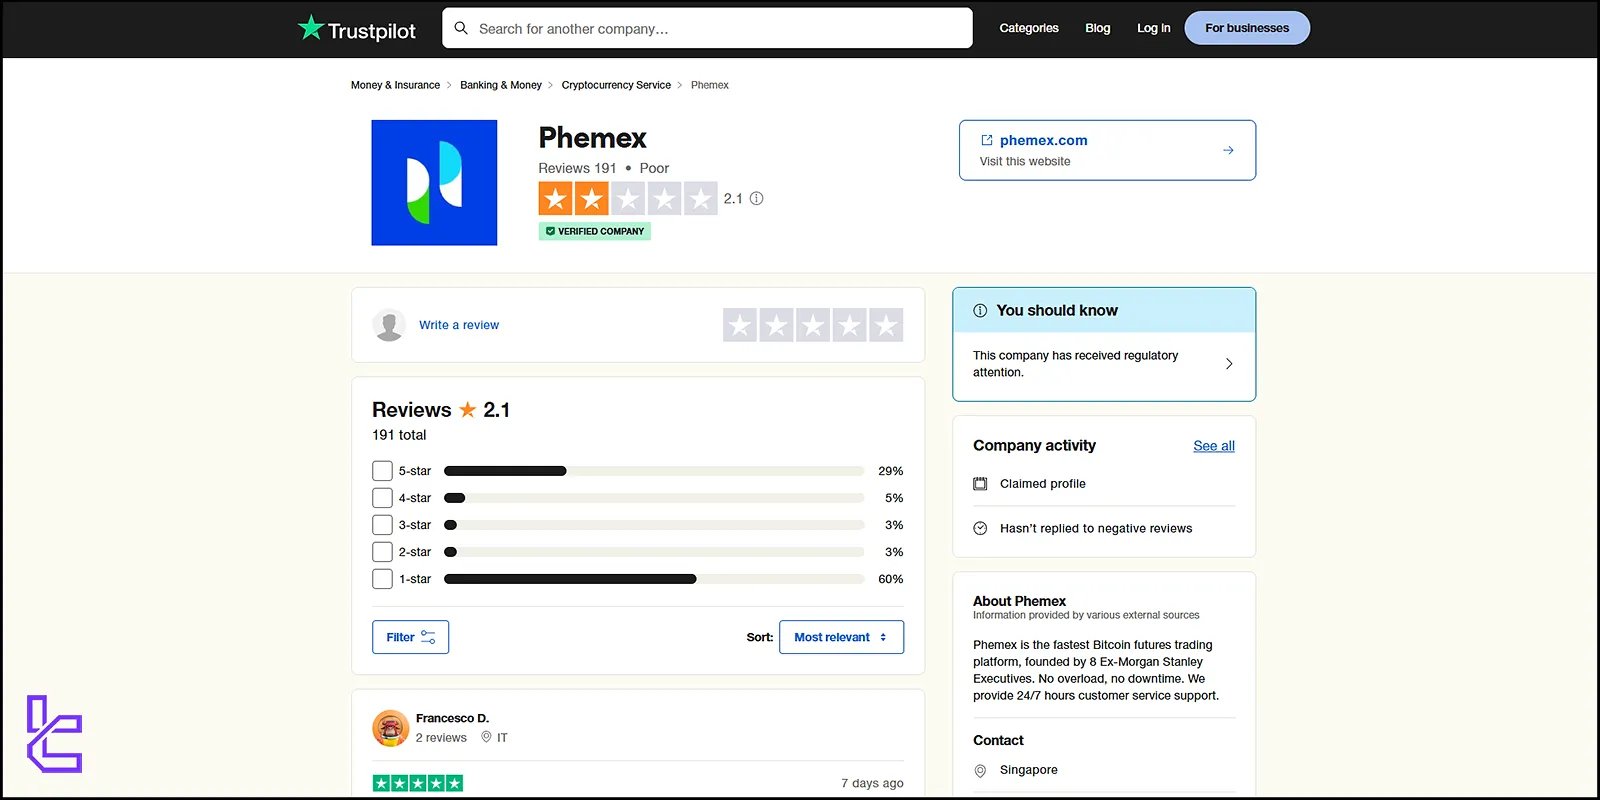Click the calendar icon beside Claimed profile
Viewport: 1600px width, 800px height.
[x=980, y=484]
